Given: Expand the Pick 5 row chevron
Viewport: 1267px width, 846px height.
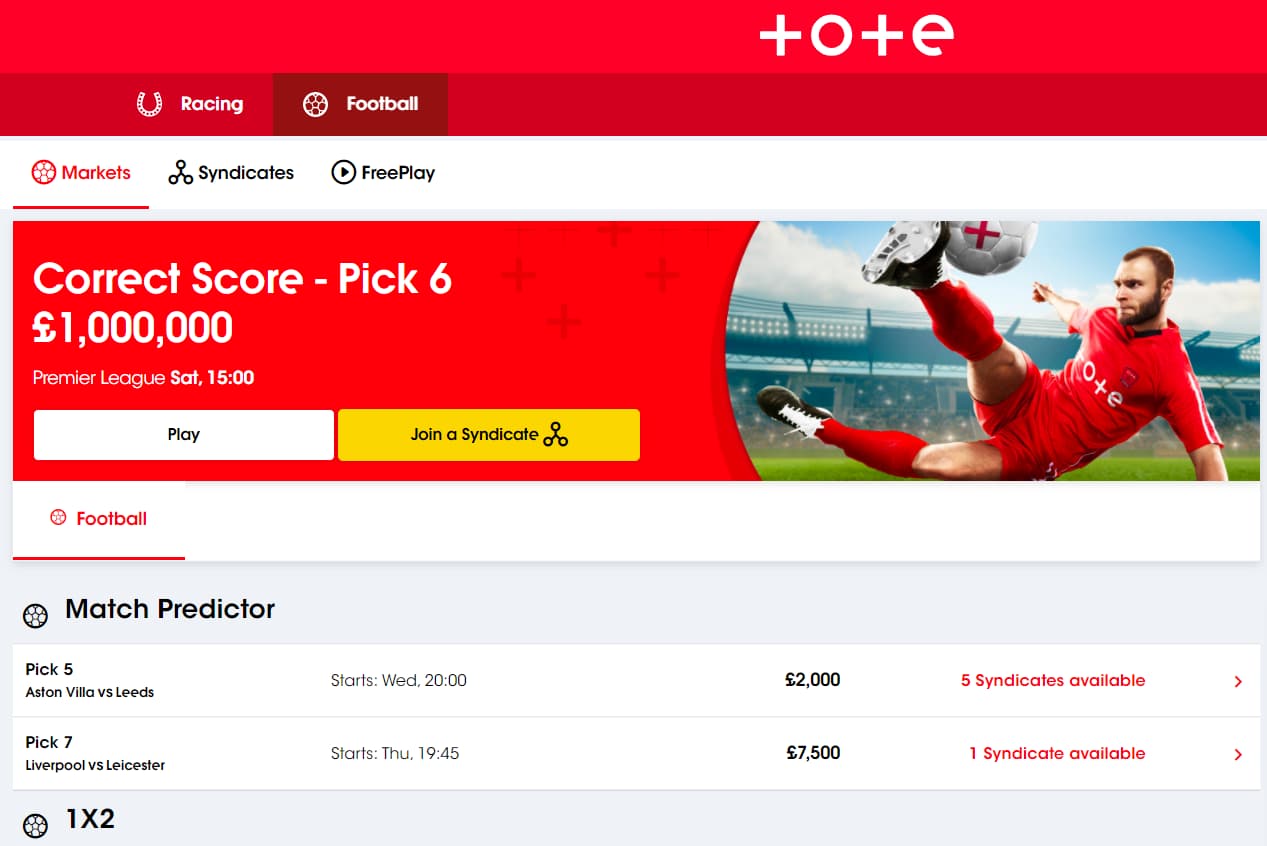Looking at the screenshot, I should 1238,681.
